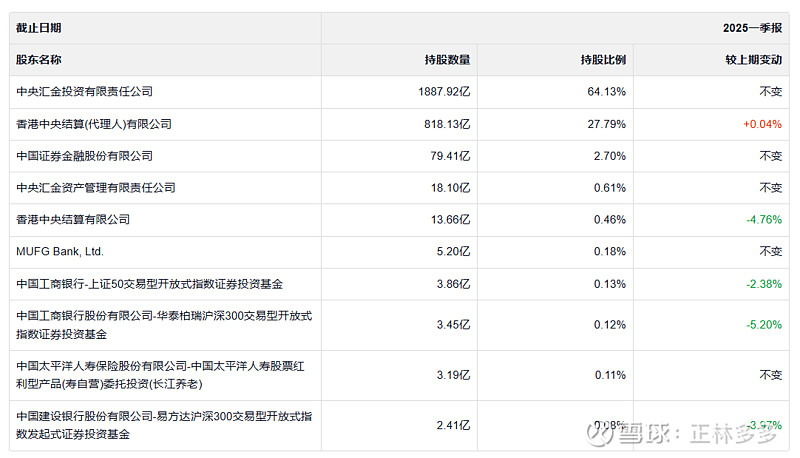Click the 股东名称 column header
The height and width of the screenshot is (458, 800).
coord(39,60)
